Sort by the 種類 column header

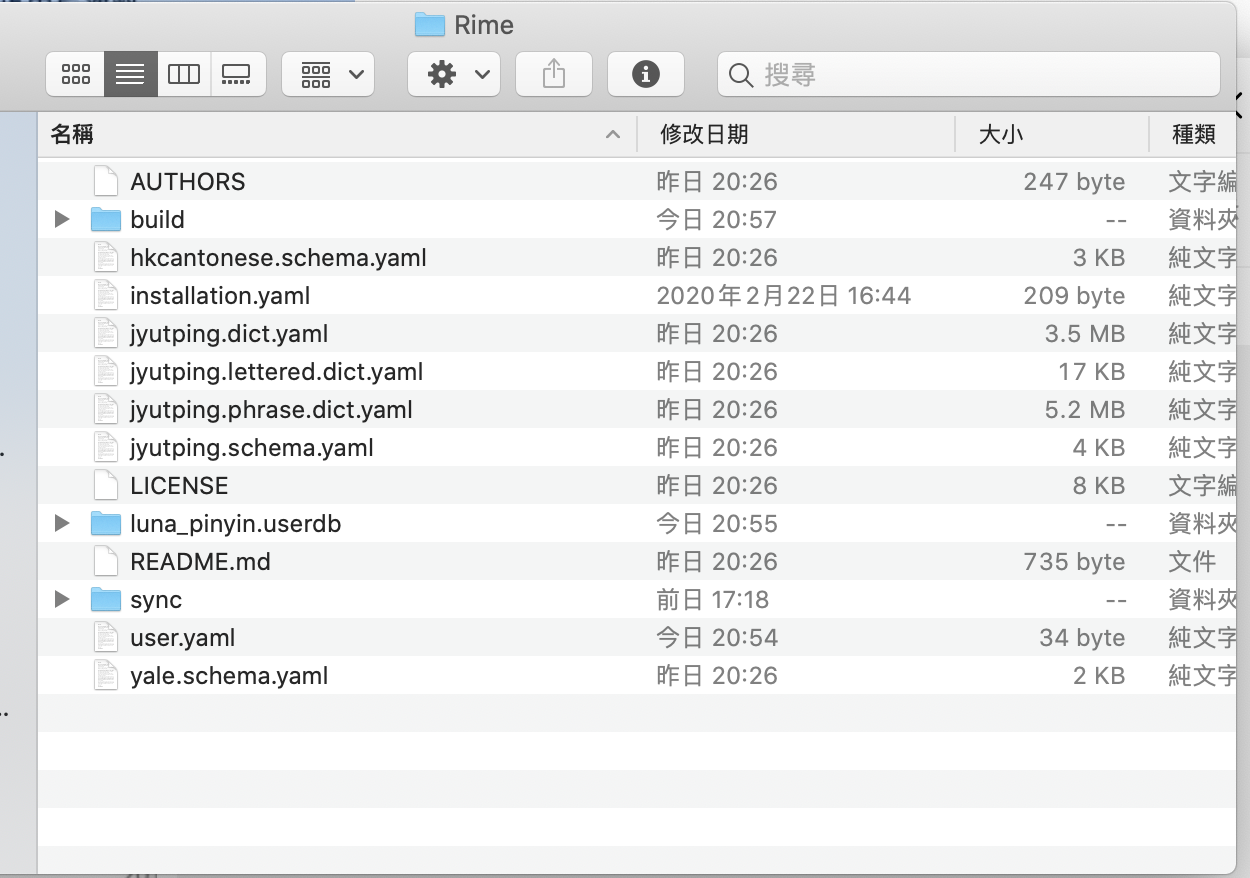(x=1192, y=135)
